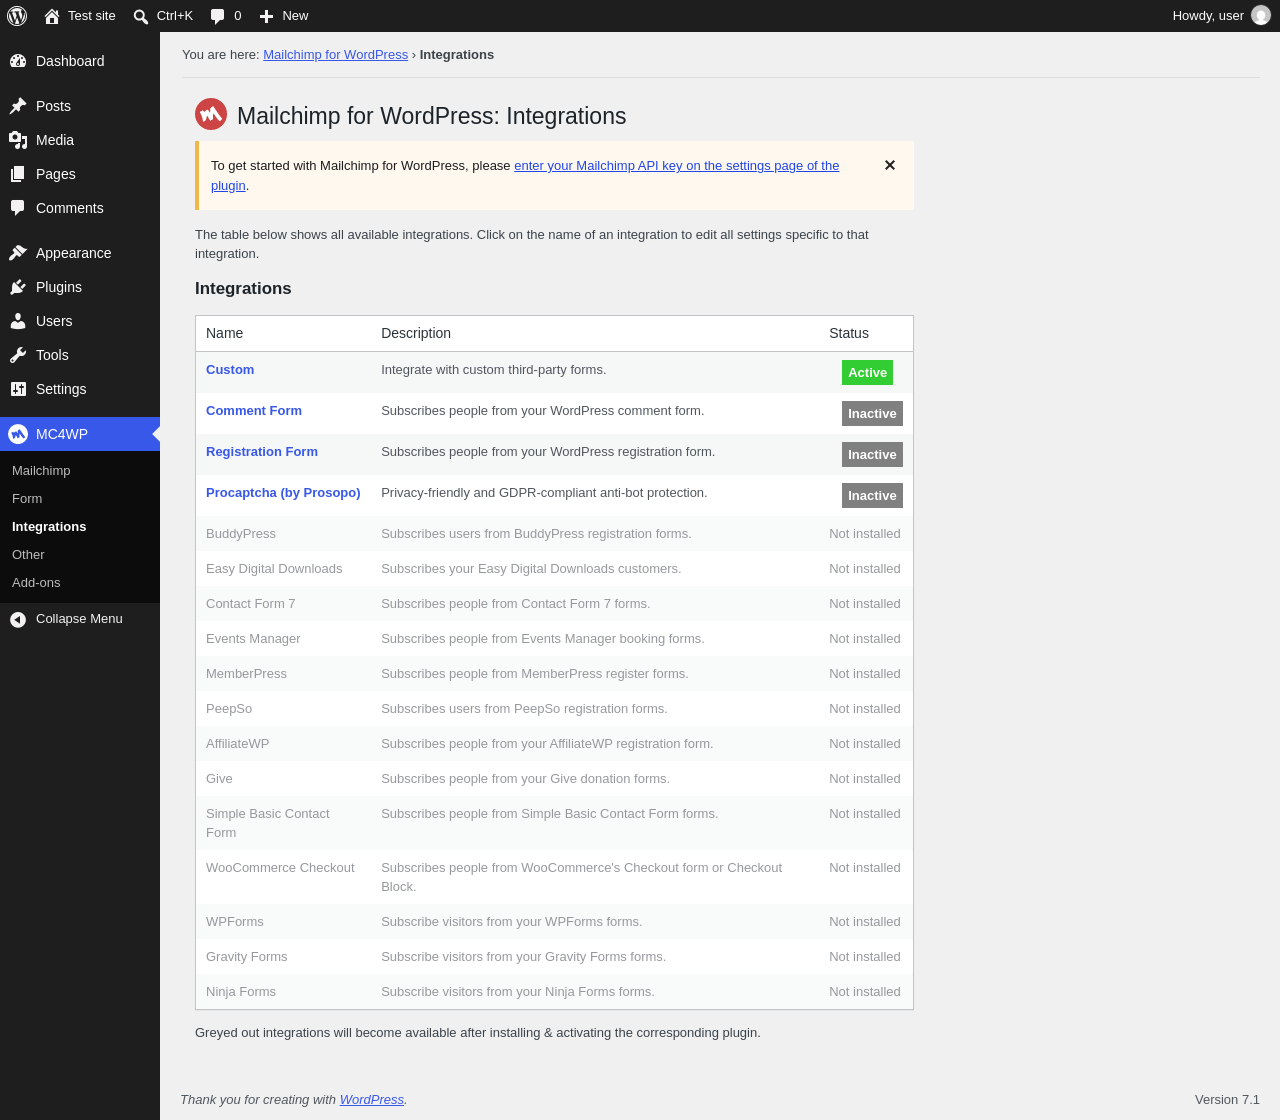Open the Custom integration link
The image size is (1280, 1120).
coord(230,370)
